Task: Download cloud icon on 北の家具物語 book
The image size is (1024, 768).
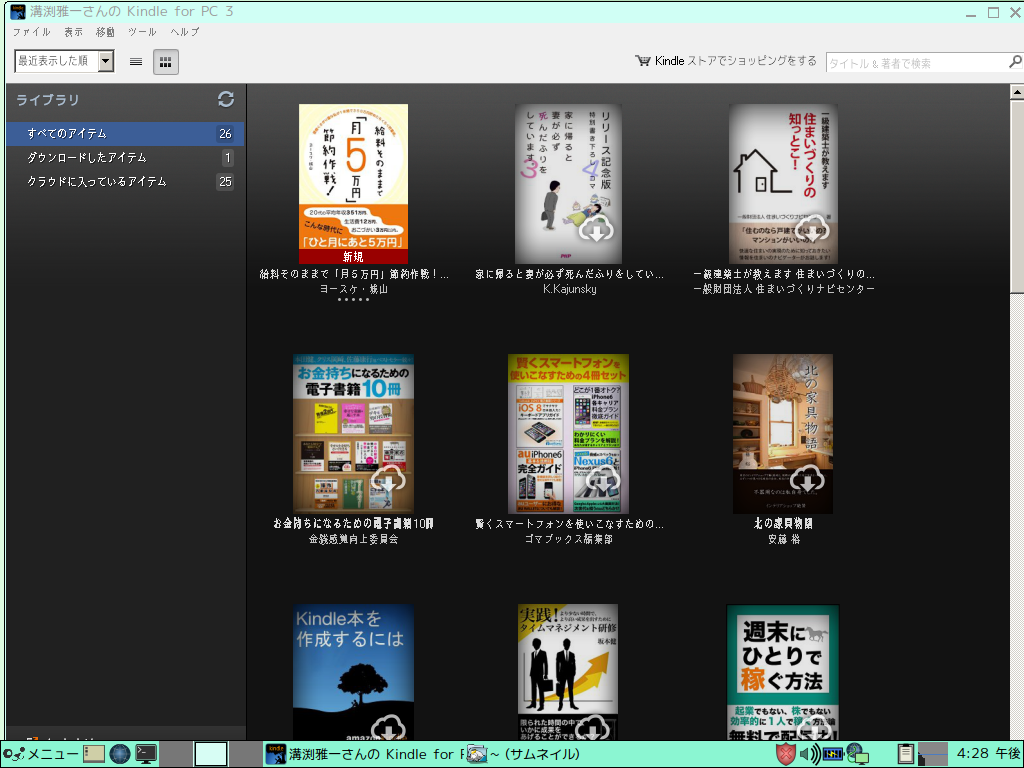Action: (x=807, y=479)
